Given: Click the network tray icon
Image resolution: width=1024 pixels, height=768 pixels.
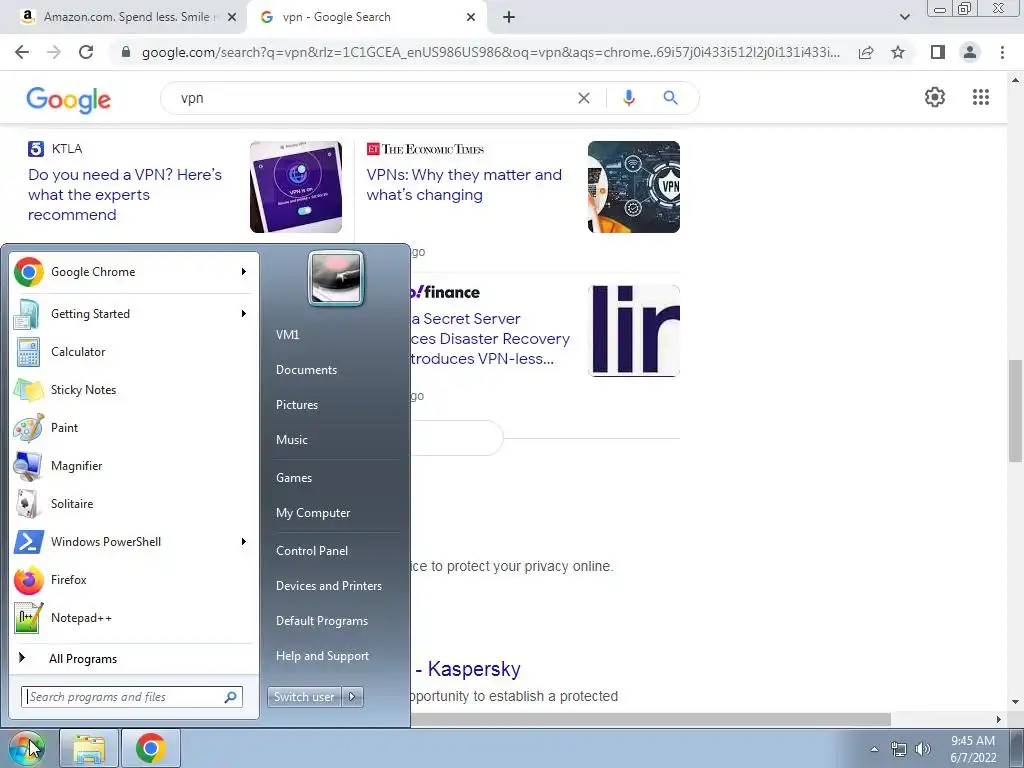Looking at the screenshot, I should click(899, 749).
